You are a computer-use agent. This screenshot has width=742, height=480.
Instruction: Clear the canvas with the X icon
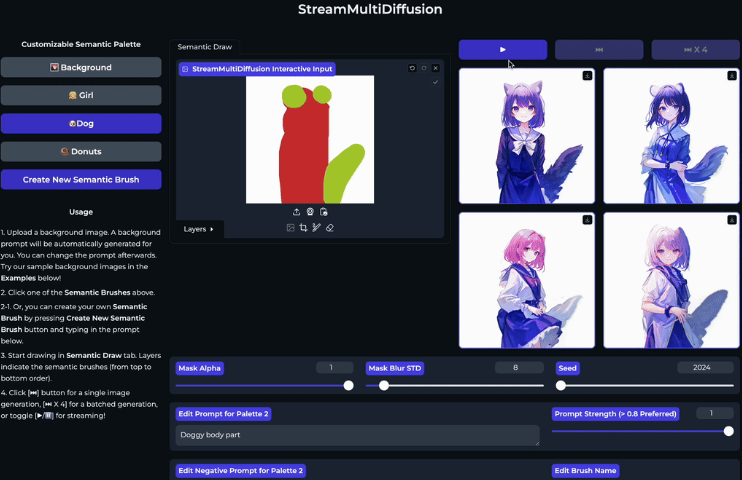tap(436, 68)
